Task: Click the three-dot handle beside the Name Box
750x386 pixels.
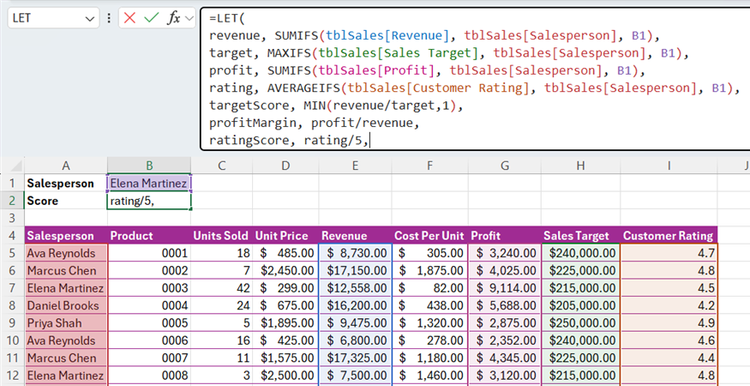Action: pos(109,18)
